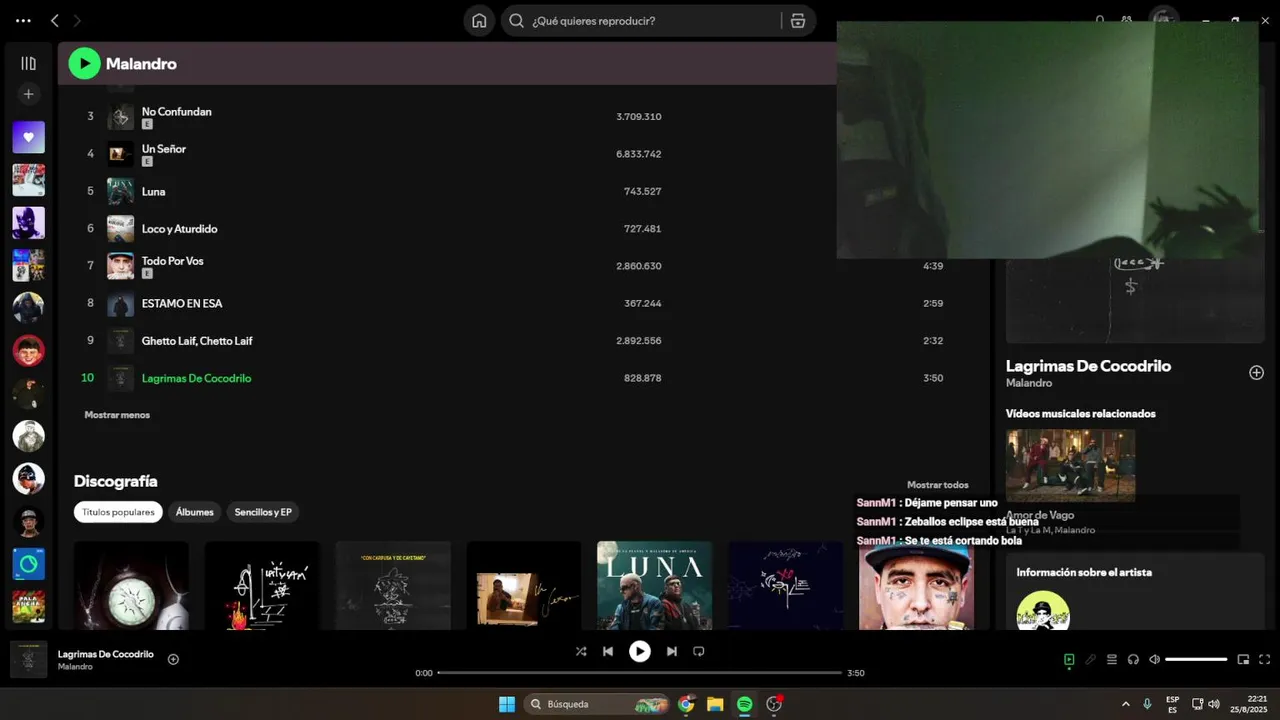Open related video 'Amor de Vago' thumbnail
The width and height of the screenshot is (1280, 720).
(1070, 465)
